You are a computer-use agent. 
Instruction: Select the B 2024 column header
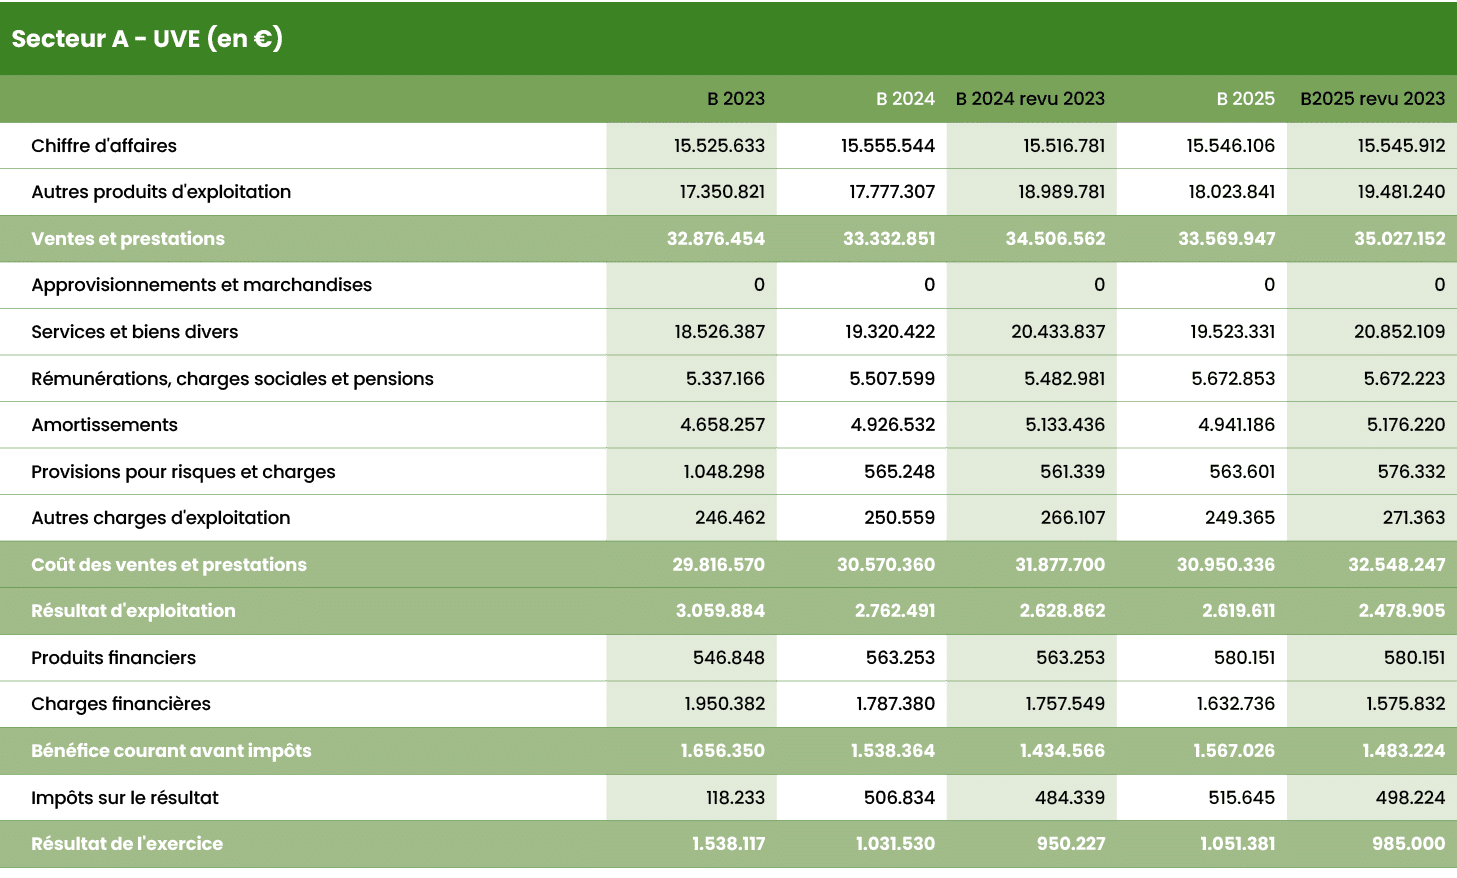tap(904, 98)
